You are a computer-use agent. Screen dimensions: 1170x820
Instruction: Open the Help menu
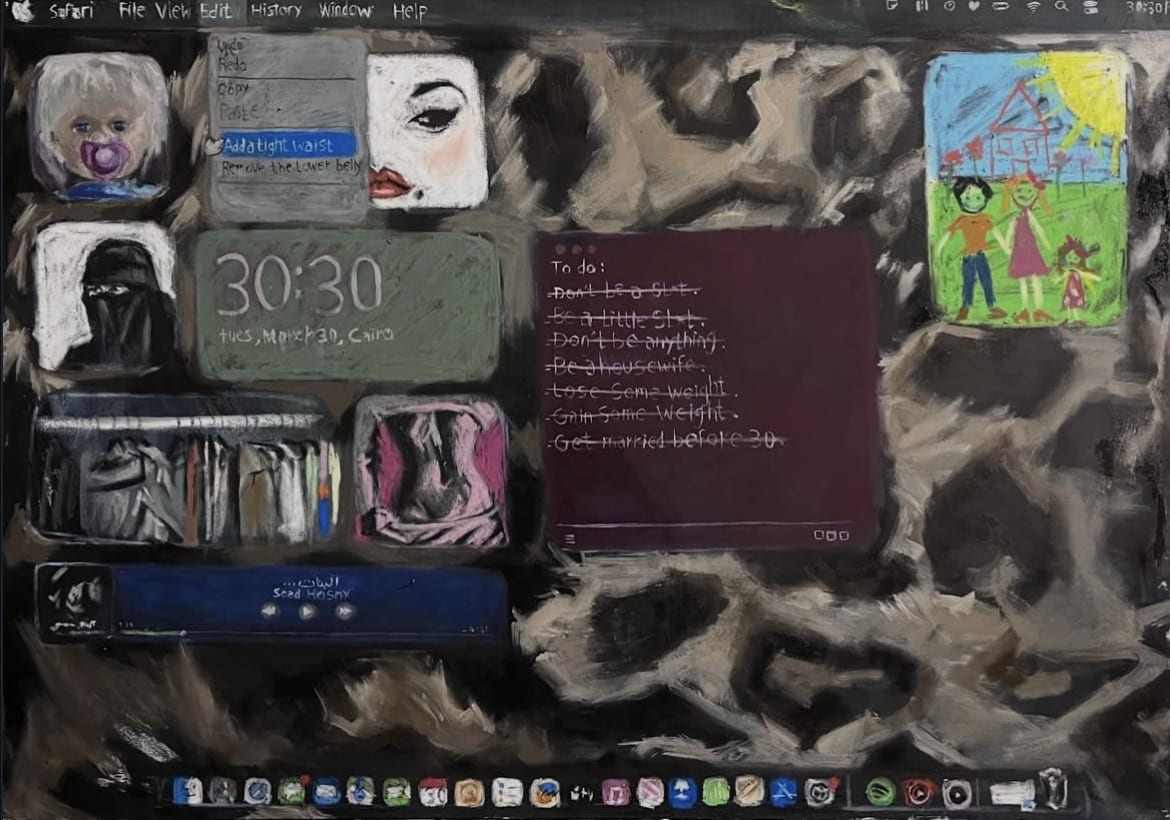(410, 11)
